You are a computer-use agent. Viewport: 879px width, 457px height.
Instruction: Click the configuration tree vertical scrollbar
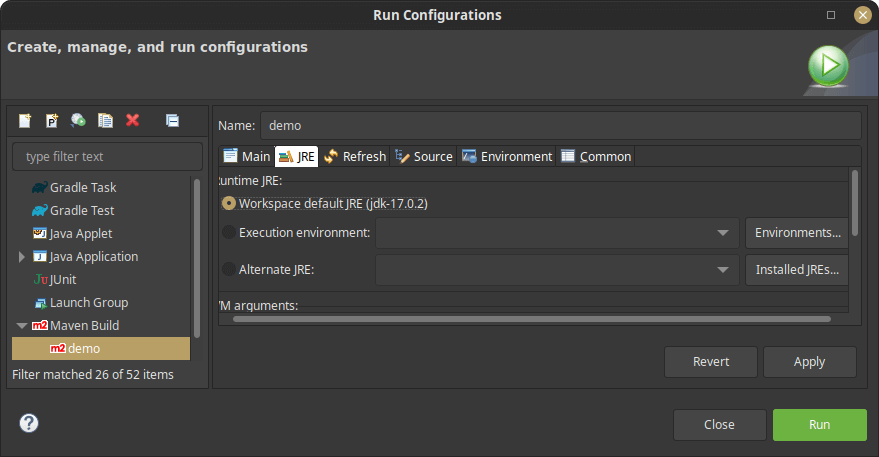(197, 258)
